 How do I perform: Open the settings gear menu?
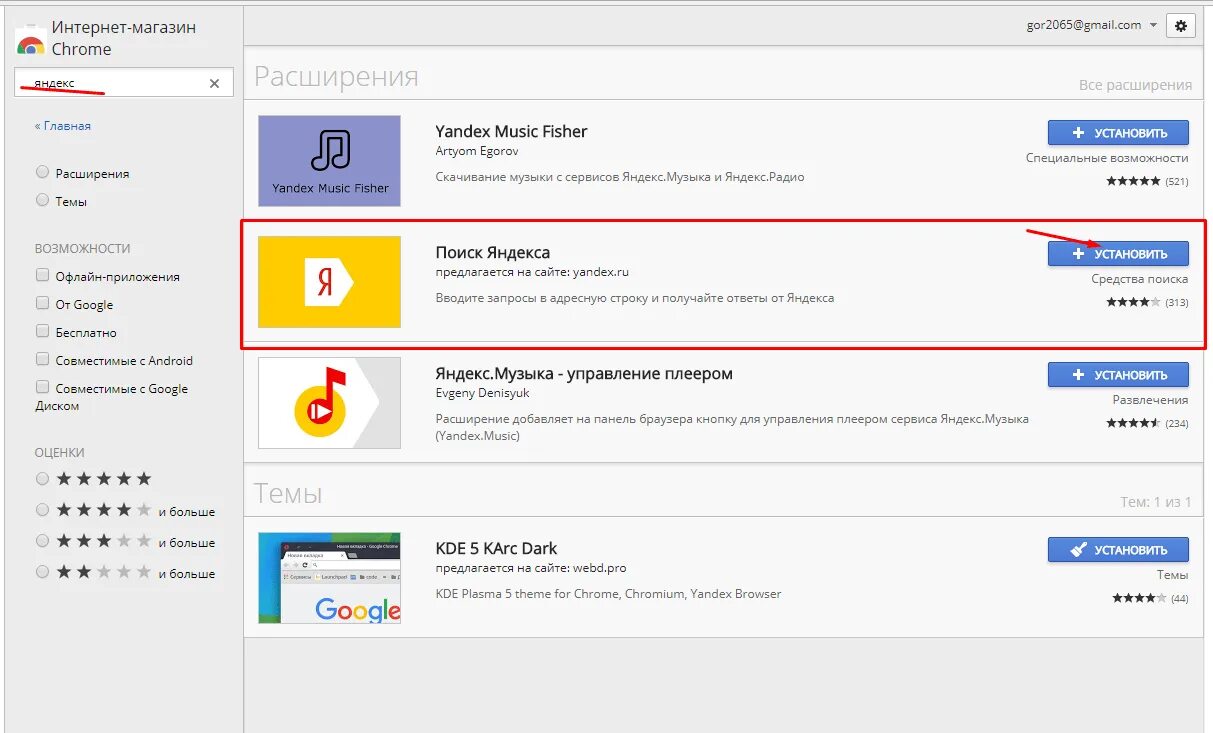tap(1181, 26)
